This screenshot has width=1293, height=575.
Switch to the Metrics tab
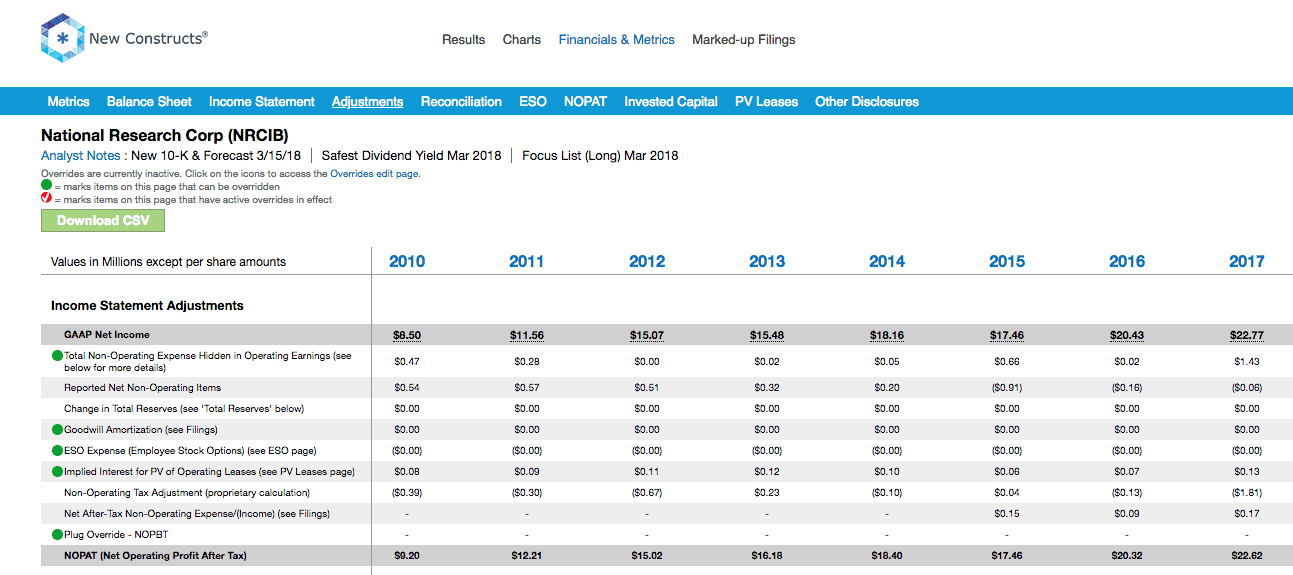pyautogui.click(x=68, y=101)
